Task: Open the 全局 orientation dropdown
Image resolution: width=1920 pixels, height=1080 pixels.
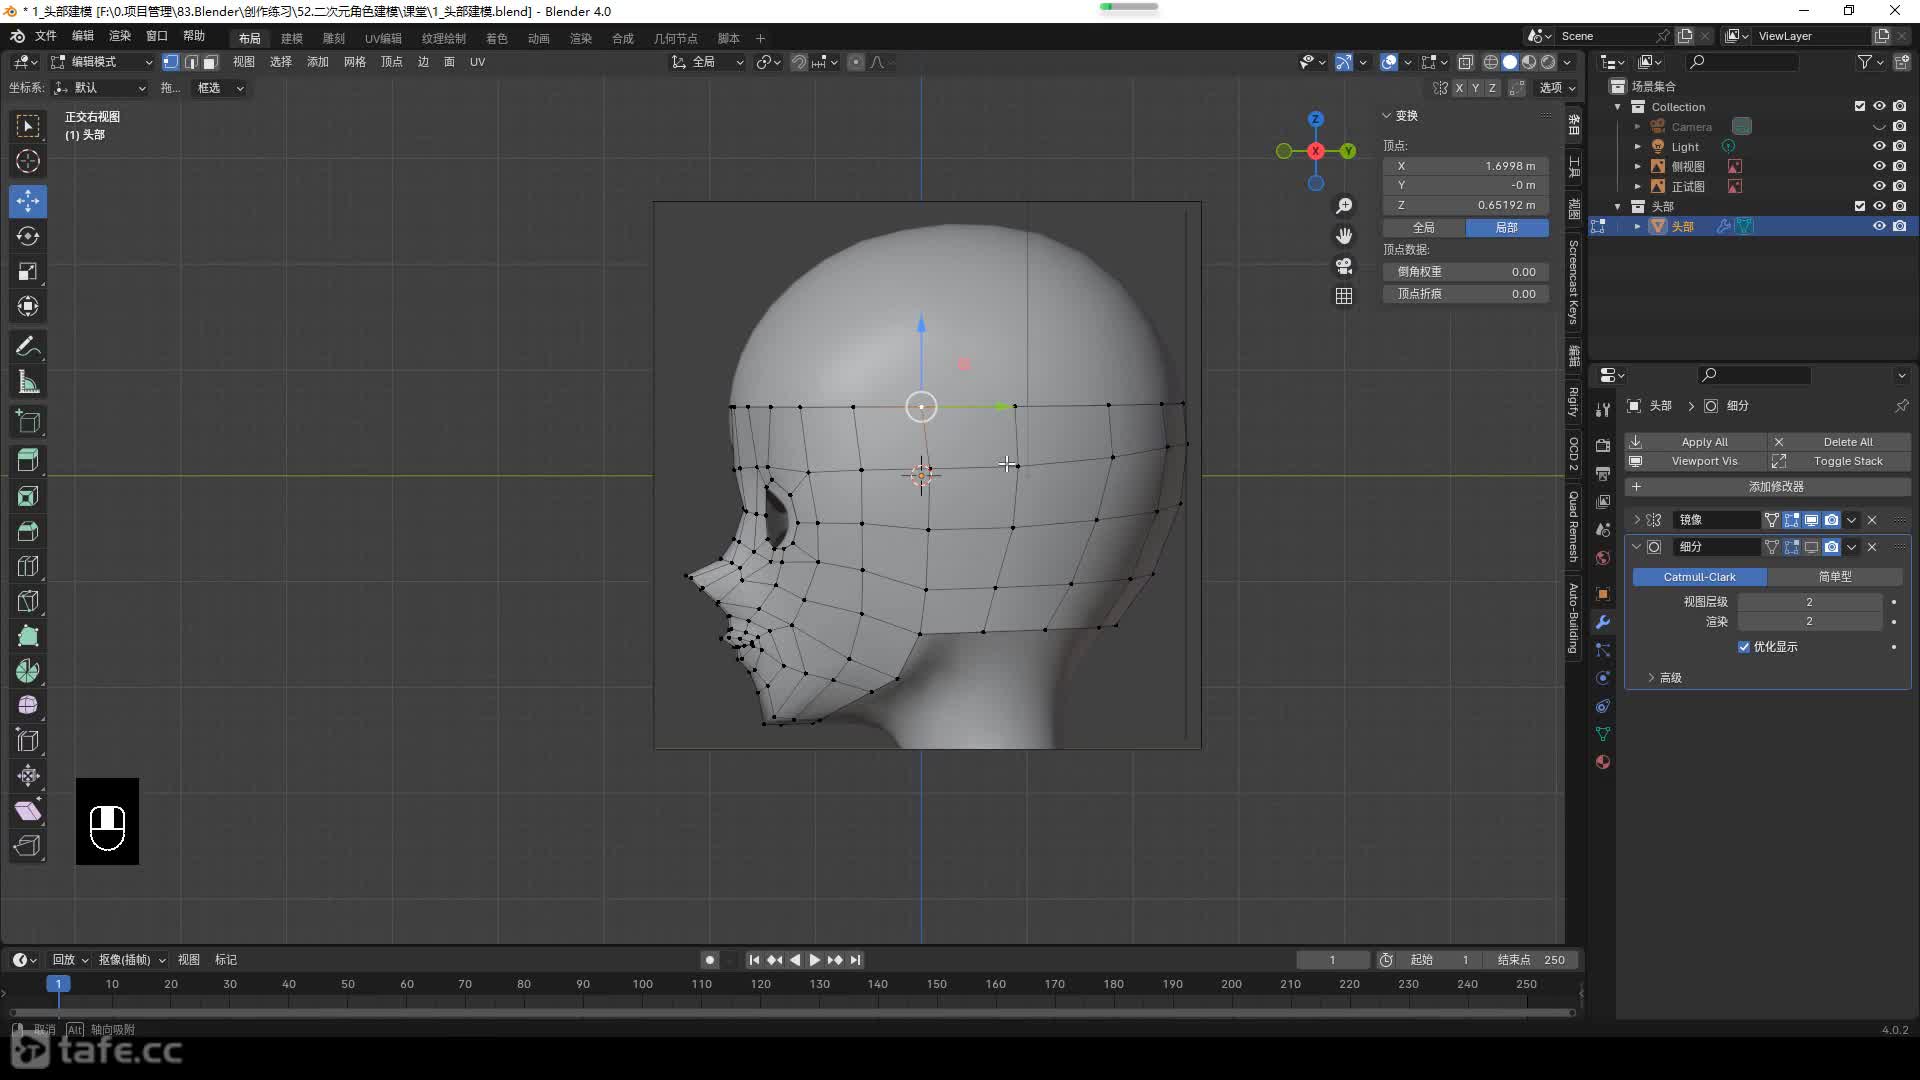Action: pos(708,62)
